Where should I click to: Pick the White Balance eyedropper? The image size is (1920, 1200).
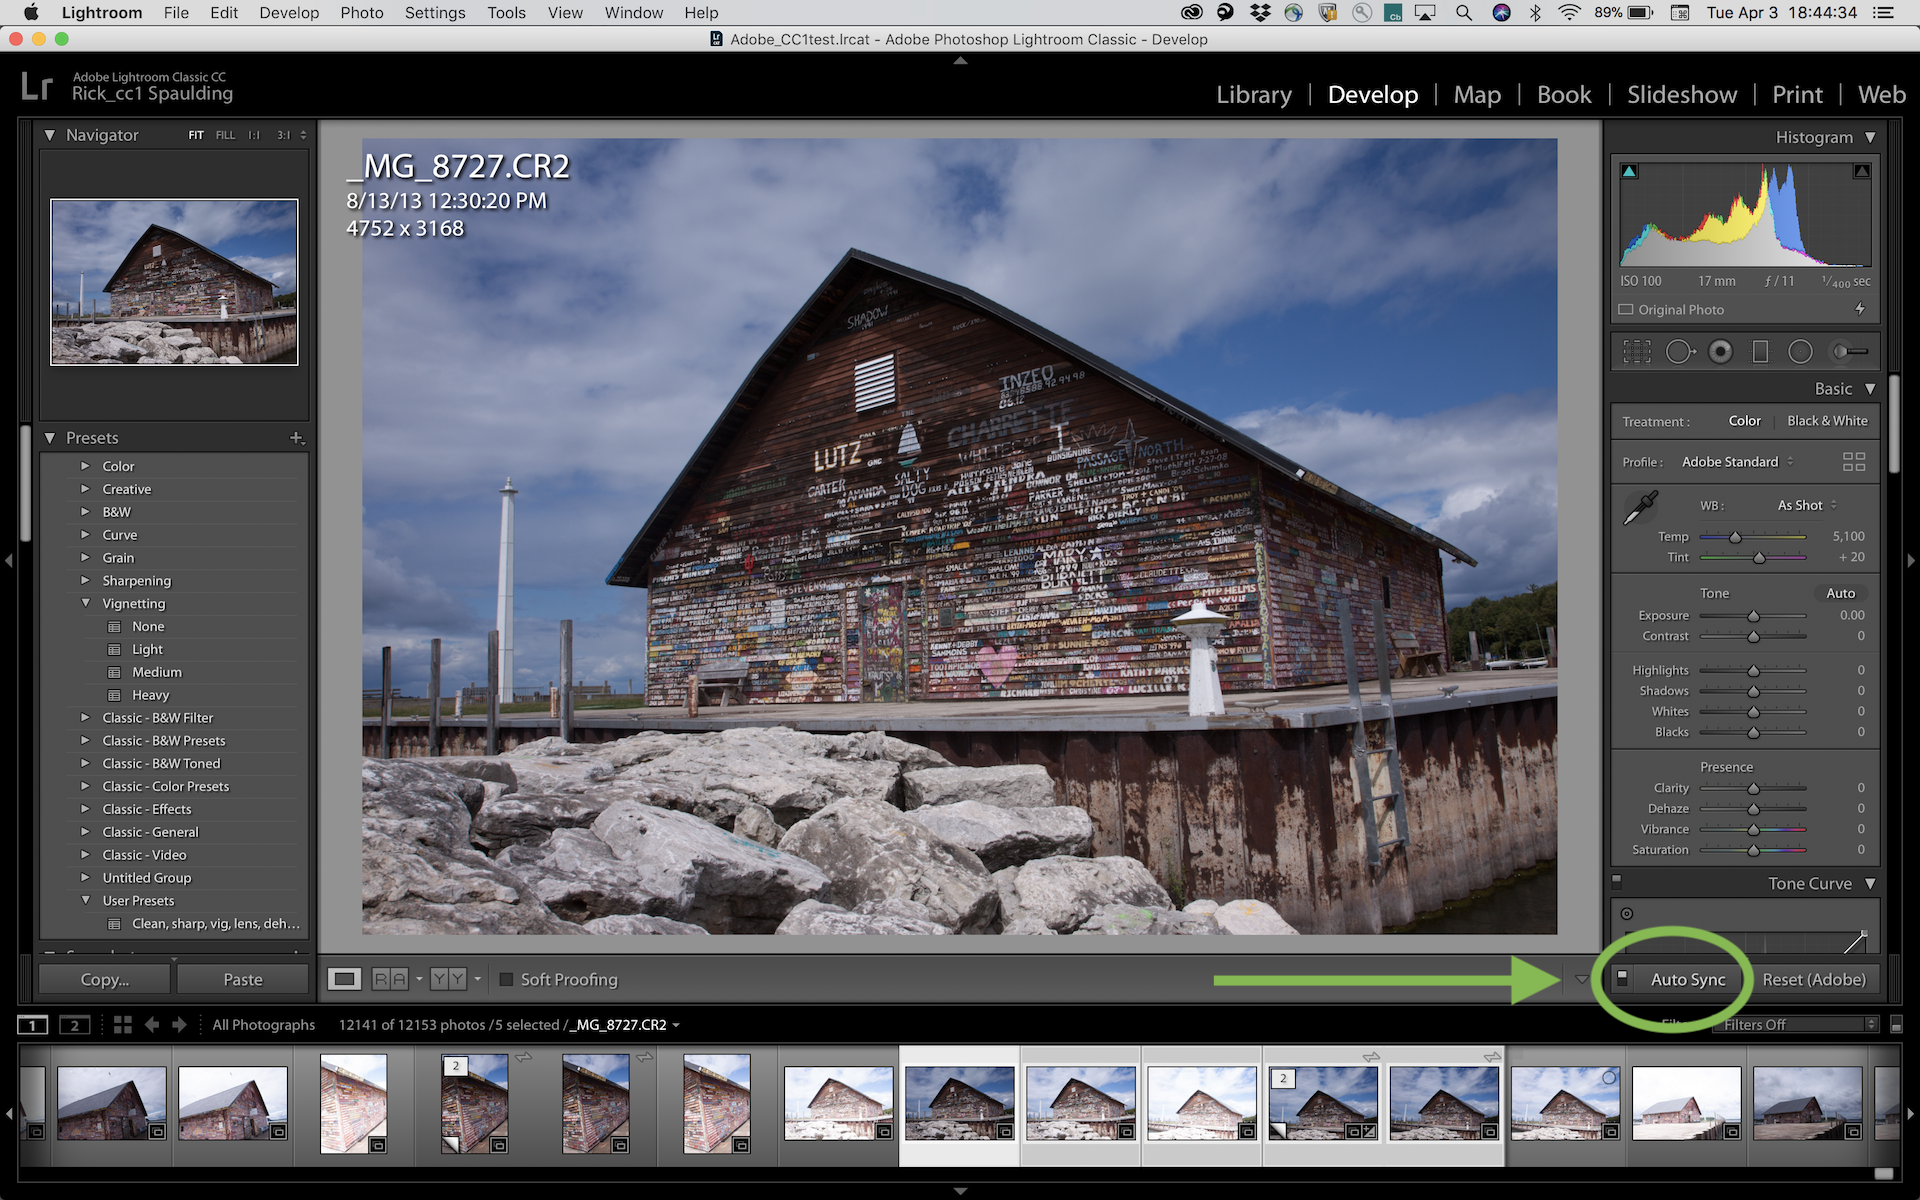click(x=1640, y=508)
